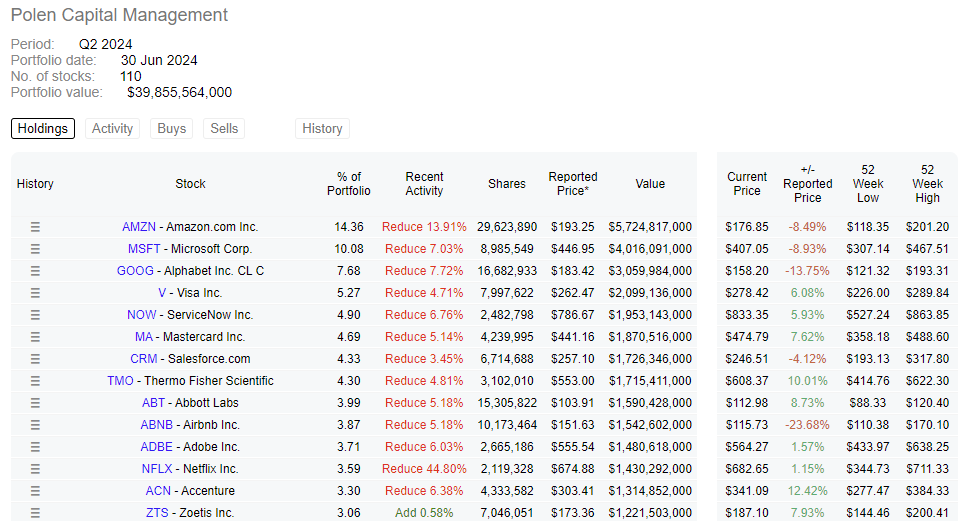Image resolution: width=961 pixels, height=521 pixels.
Task: Open the ABT ticker link
Action: (153, 403)
